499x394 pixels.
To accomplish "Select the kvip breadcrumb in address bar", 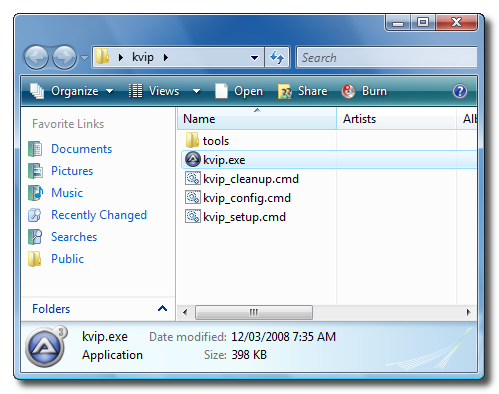I will coord(143,57).
